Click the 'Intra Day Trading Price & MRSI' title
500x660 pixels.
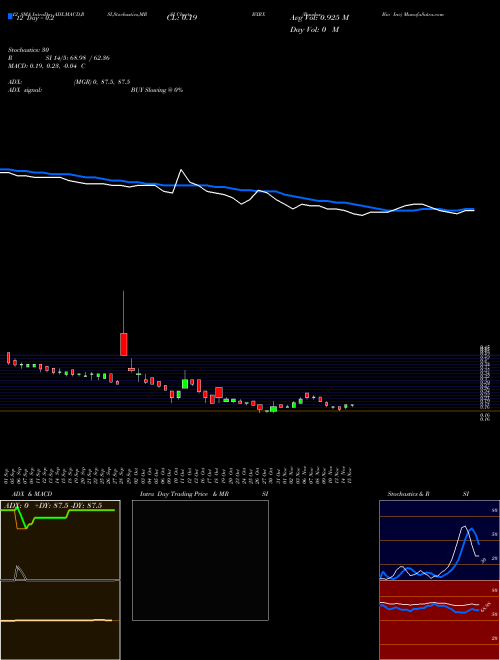(x=204, y=494)
